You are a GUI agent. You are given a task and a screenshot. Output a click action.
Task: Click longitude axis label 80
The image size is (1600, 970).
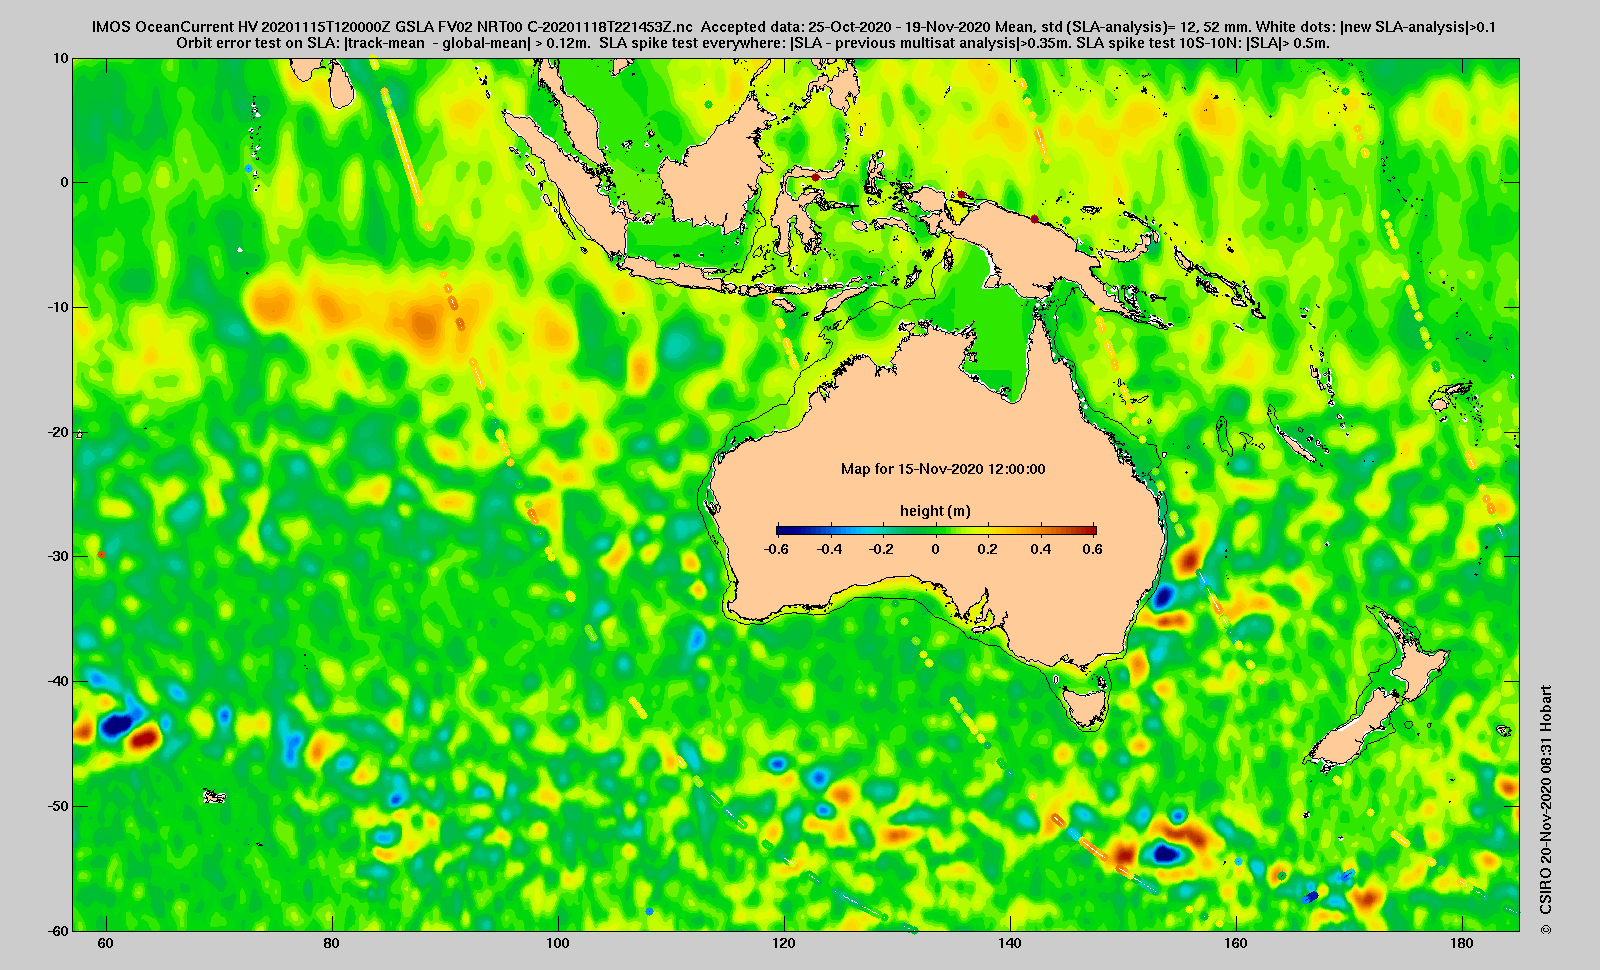pos(331,943)
